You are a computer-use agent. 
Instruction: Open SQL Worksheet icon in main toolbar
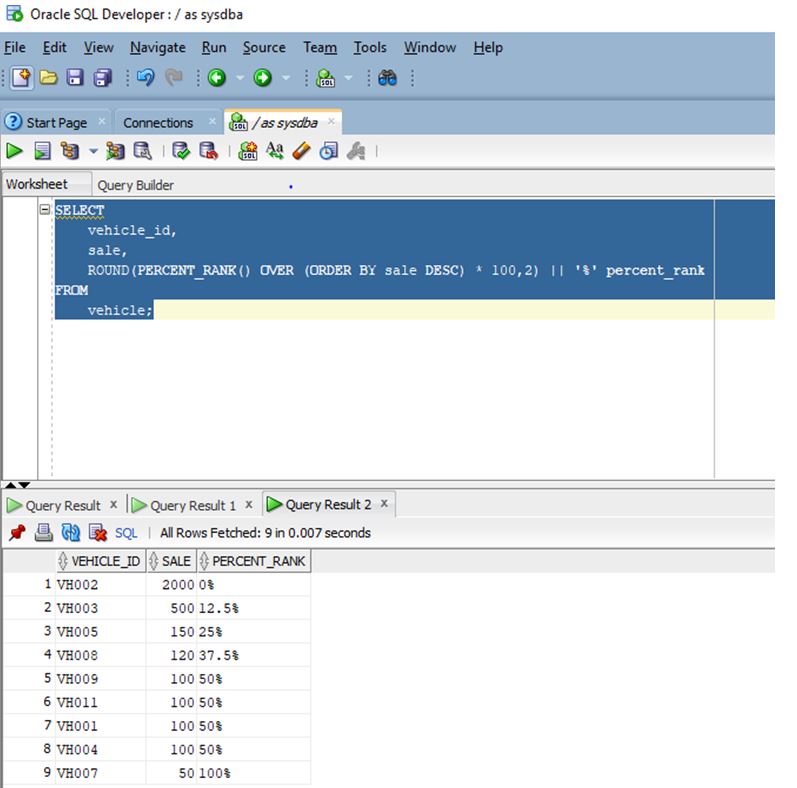click(x=325, y=78)
